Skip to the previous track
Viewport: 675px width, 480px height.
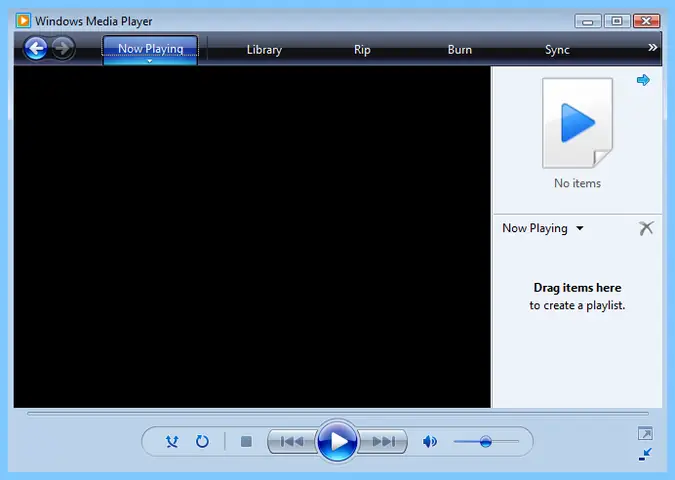point(292,441)
